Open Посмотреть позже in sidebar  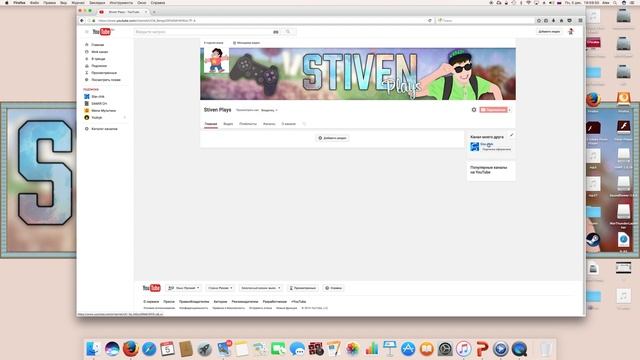(x=106, y=80)
